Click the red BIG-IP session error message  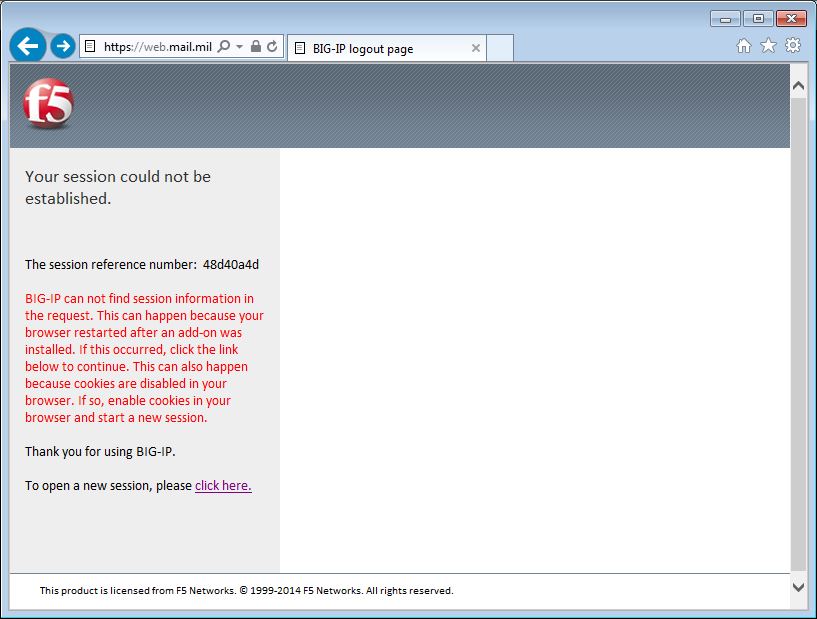click(144, 358)
